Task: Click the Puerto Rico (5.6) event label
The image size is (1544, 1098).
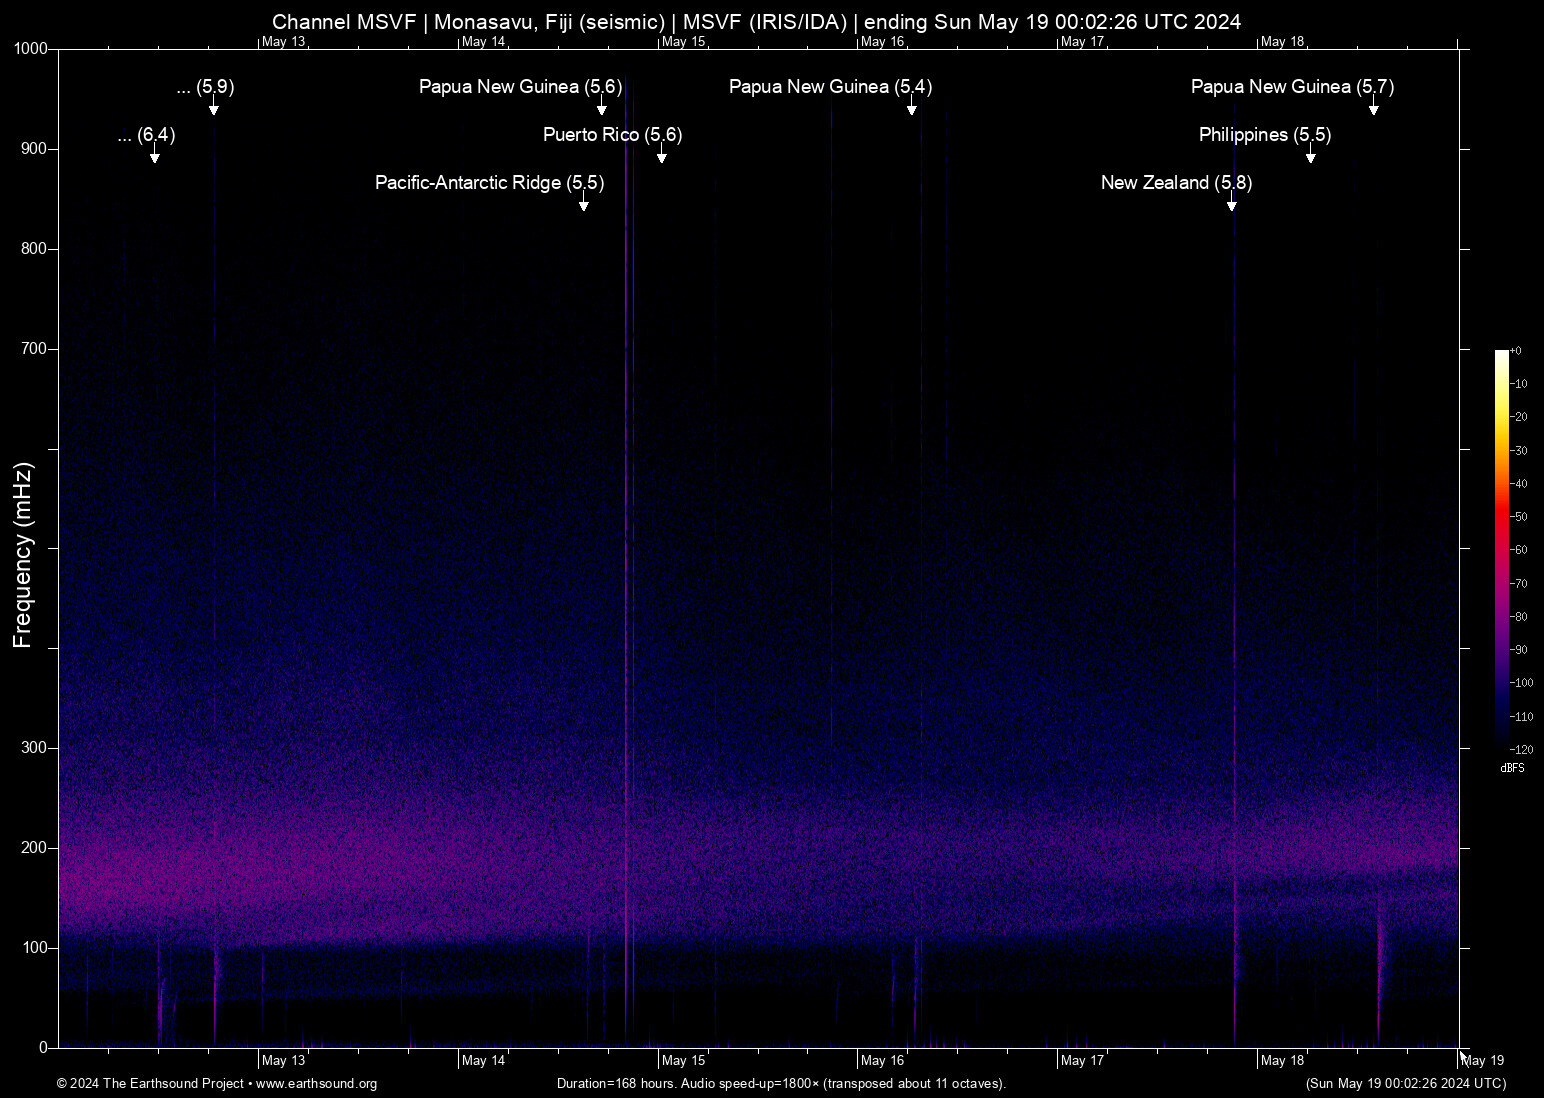Action: [612, 135]
